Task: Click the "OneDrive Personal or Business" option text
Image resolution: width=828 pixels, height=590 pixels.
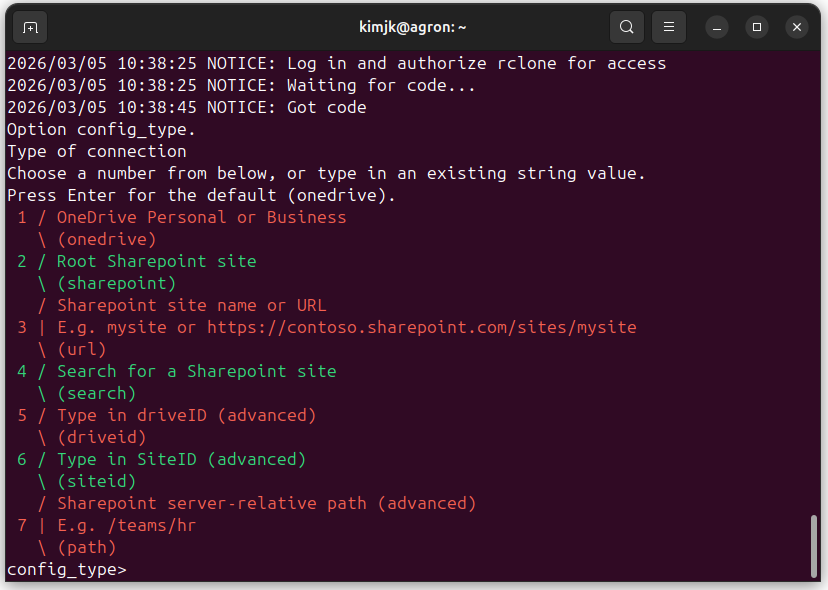Action: point(201,217)
